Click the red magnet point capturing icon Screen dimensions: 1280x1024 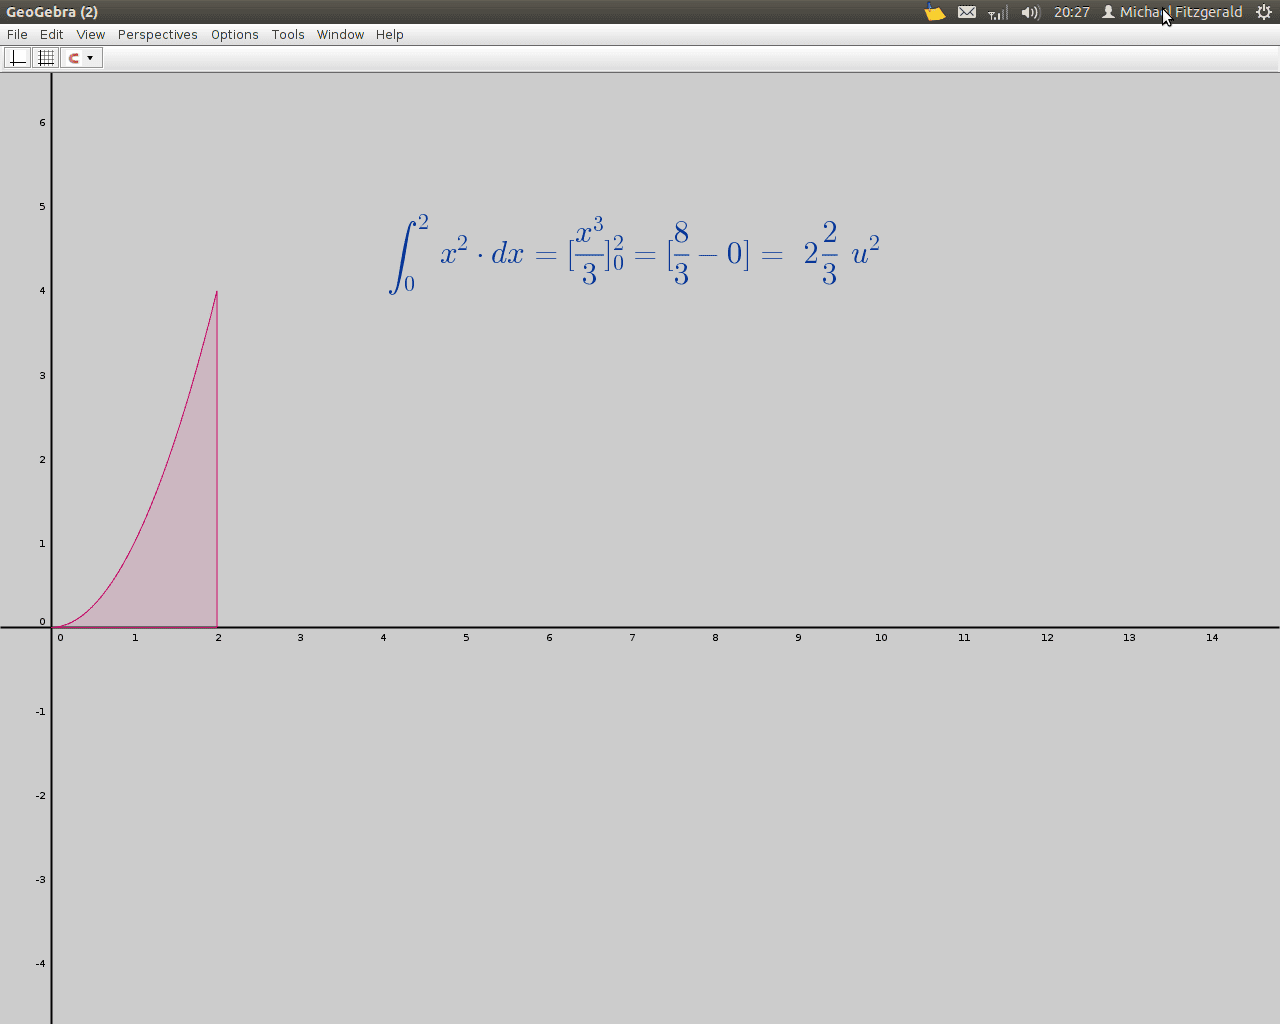74,58
